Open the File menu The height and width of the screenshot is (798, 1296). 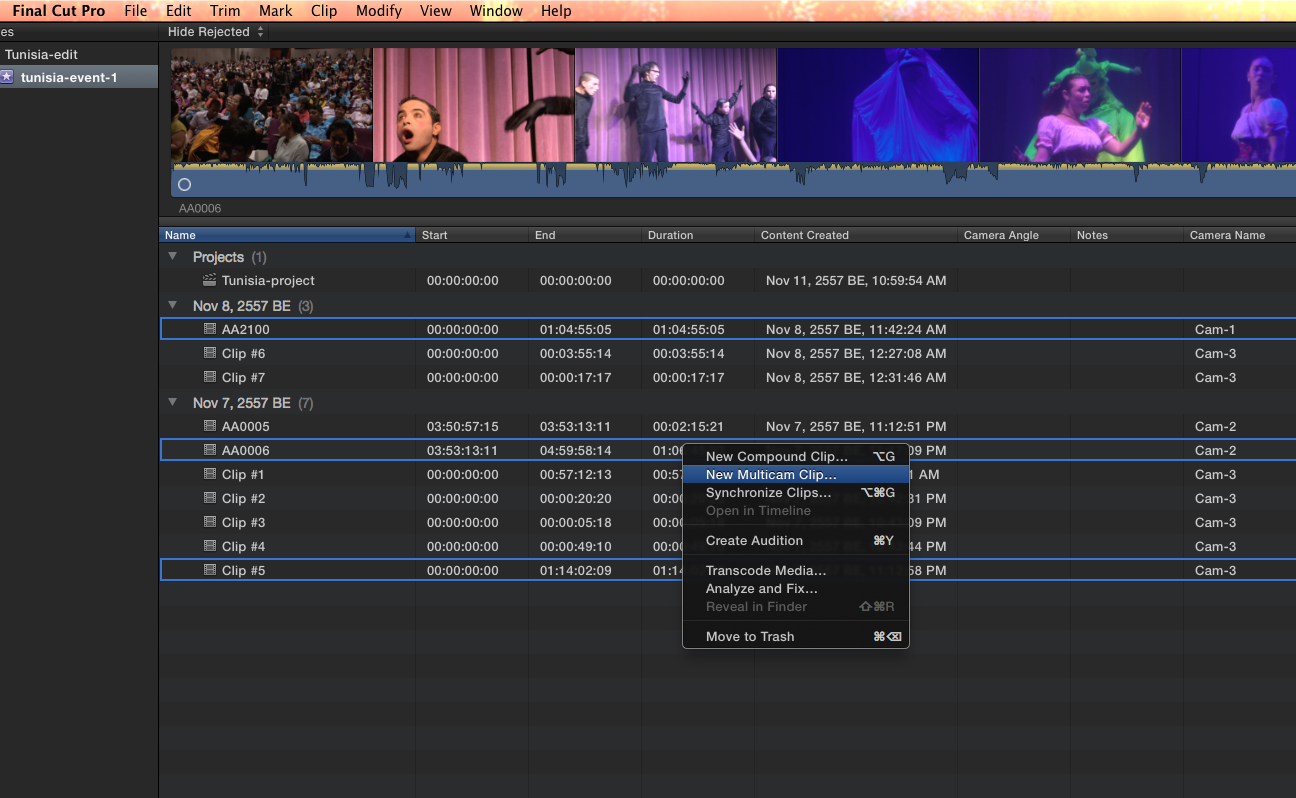pos(135,11)
